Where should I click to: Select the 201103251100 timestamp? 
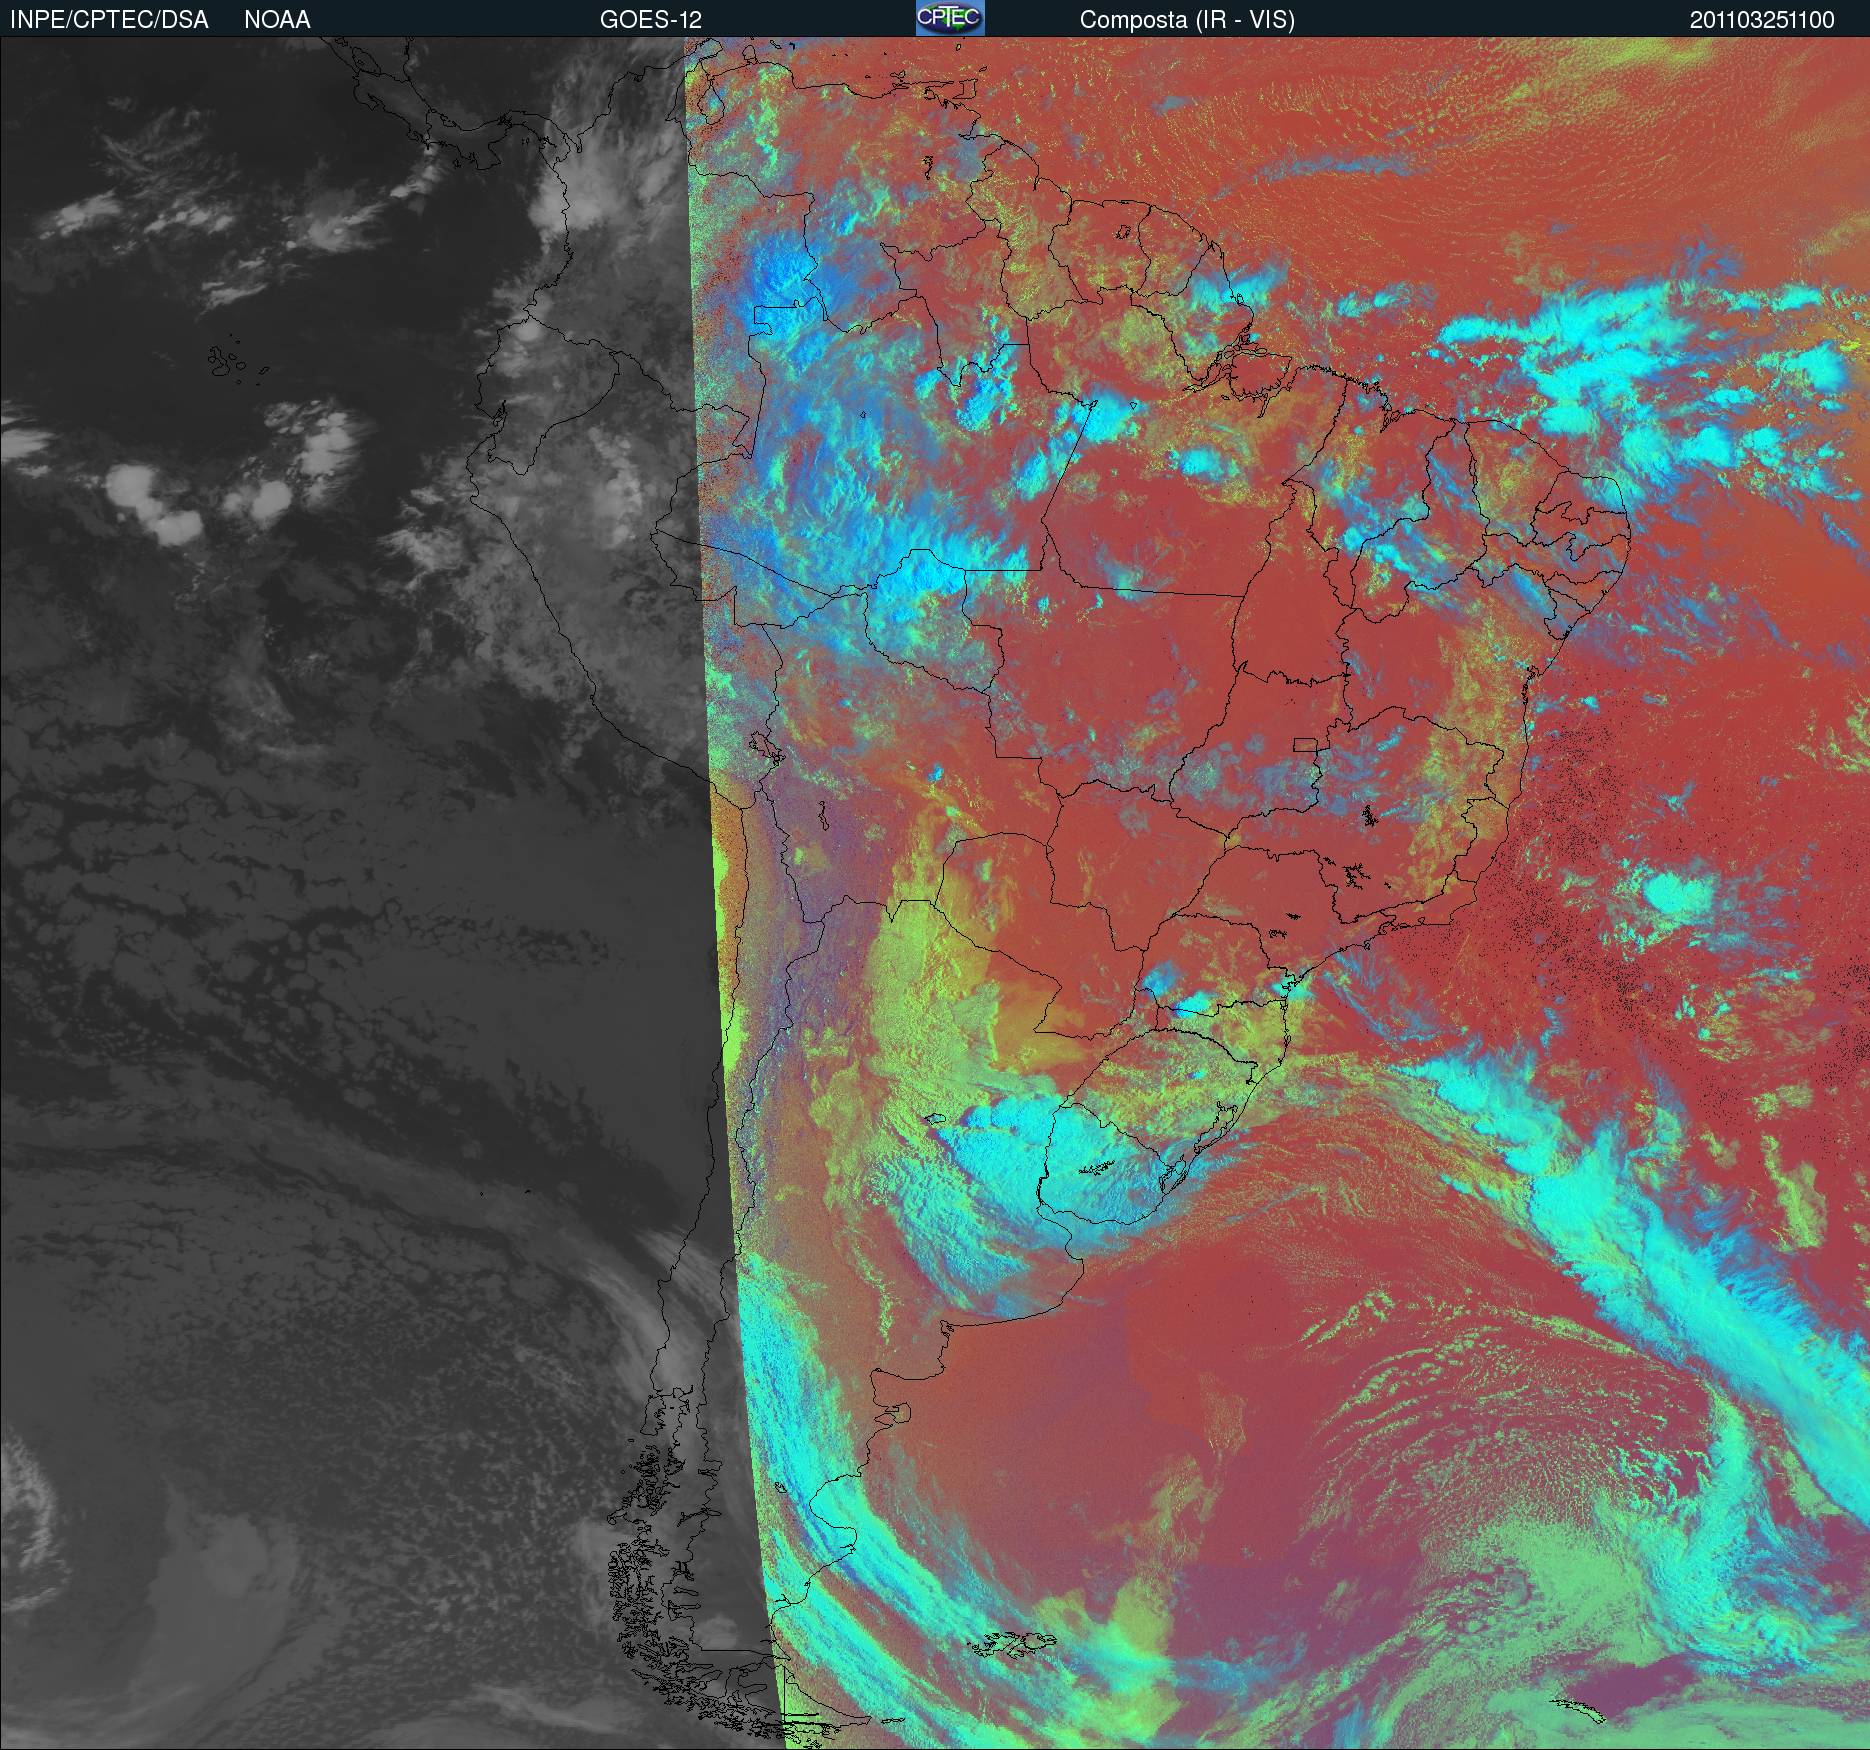click(1762, 20)
